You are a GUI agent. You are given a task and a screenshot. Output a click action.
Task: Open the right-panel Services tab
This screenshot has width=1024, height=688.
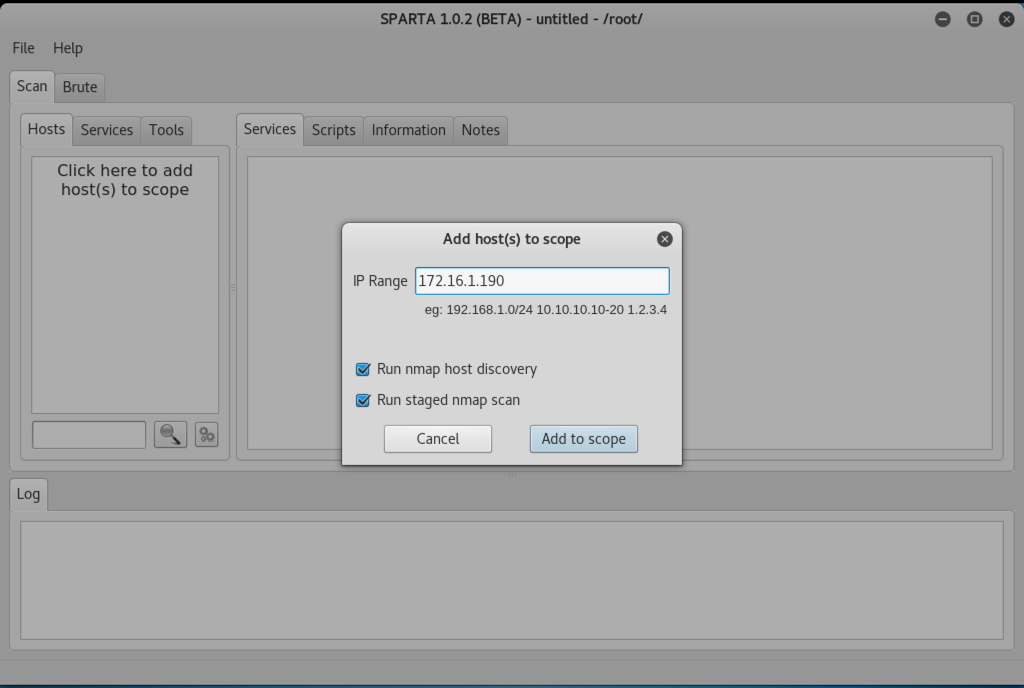270,129
